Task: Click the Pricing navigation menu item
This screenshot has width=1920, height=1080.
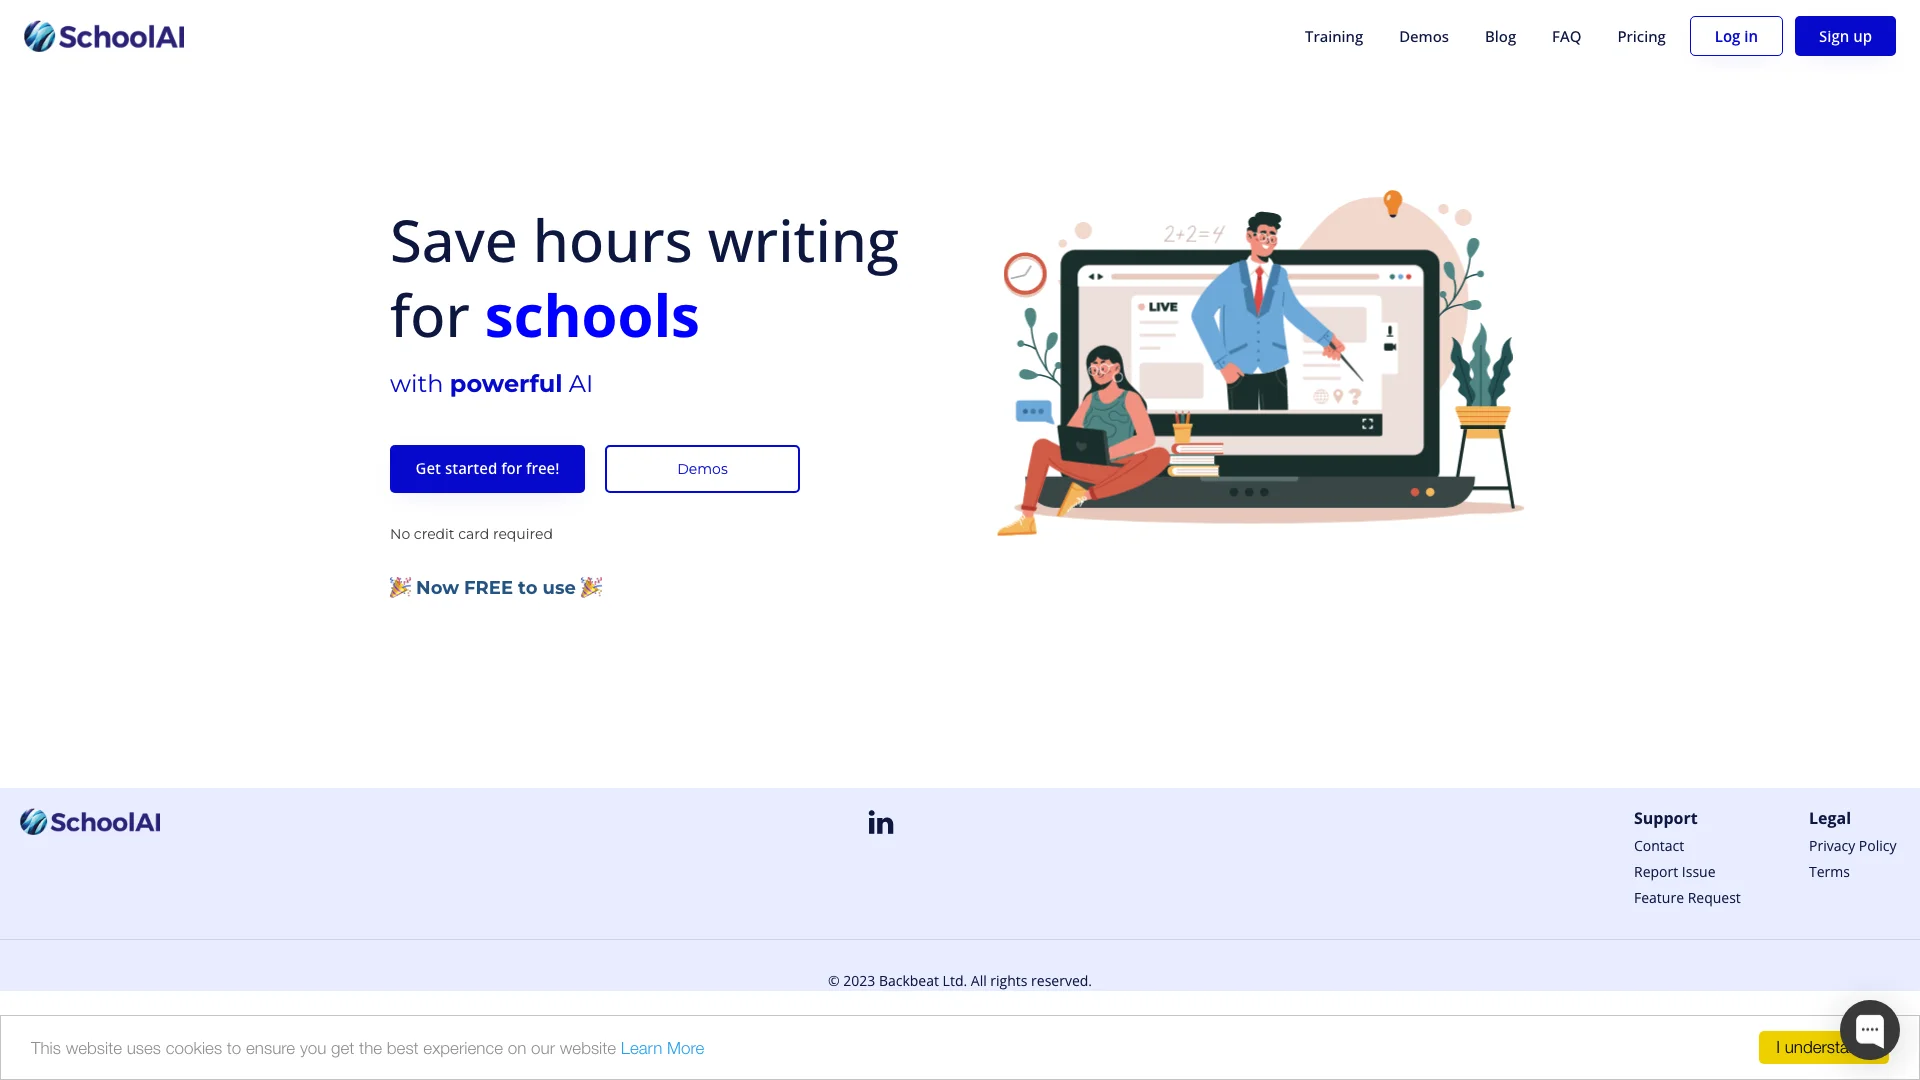Action: [1640, 36]
